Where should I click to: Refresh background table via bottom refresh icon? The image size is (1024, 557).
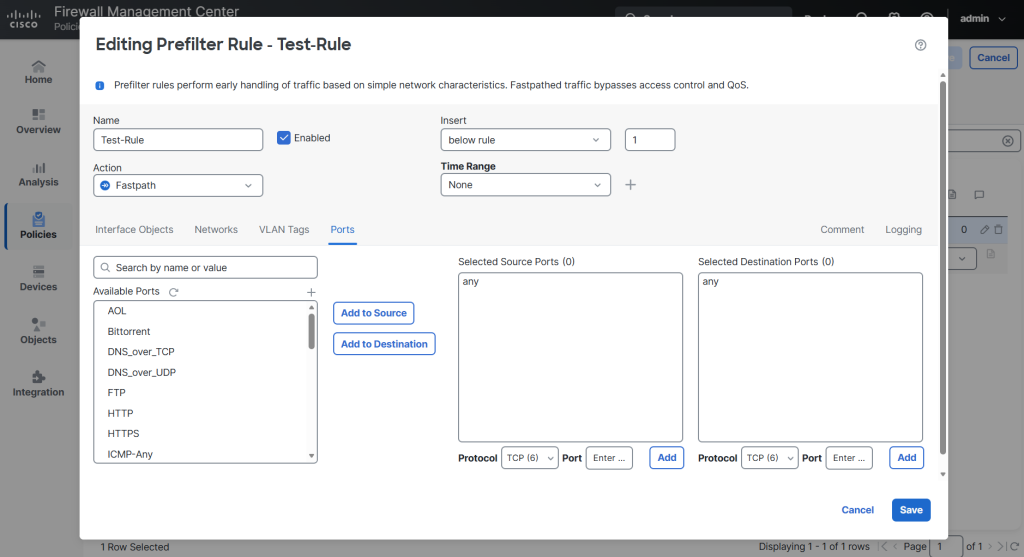tap(1014, 547)
